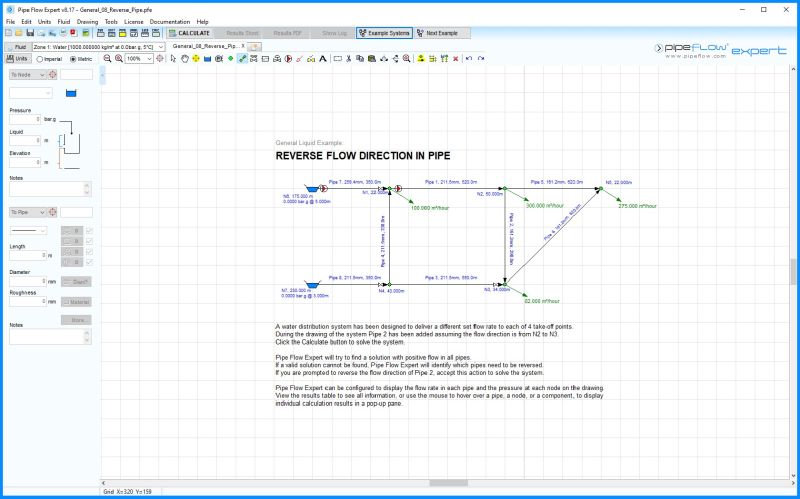Click the scissors Cut icon
This screenshot has height=499, width=800.
[348, 59]
